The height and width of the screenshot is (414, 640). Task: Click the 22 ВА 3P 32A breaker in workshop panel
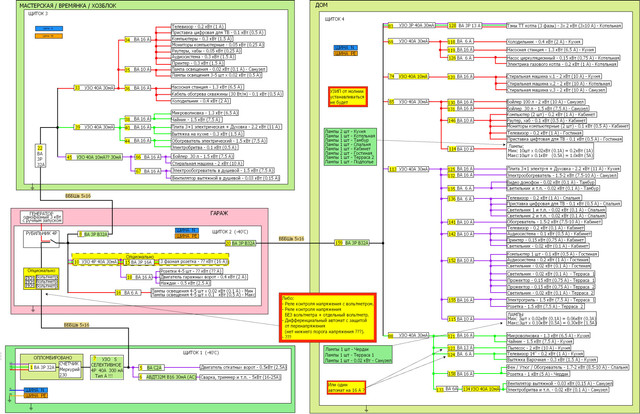pyautogui.click(x=40, y=156)
